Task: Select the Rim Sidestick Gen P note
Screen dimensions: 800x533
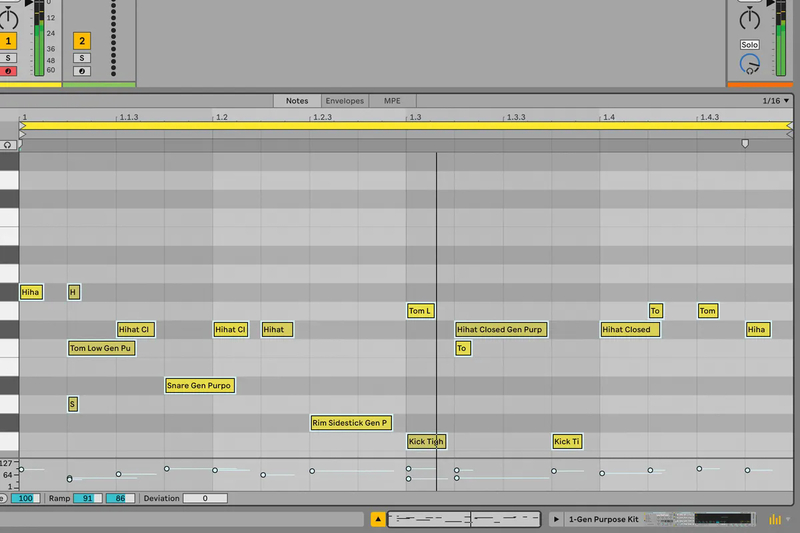Action: (351, 423)
